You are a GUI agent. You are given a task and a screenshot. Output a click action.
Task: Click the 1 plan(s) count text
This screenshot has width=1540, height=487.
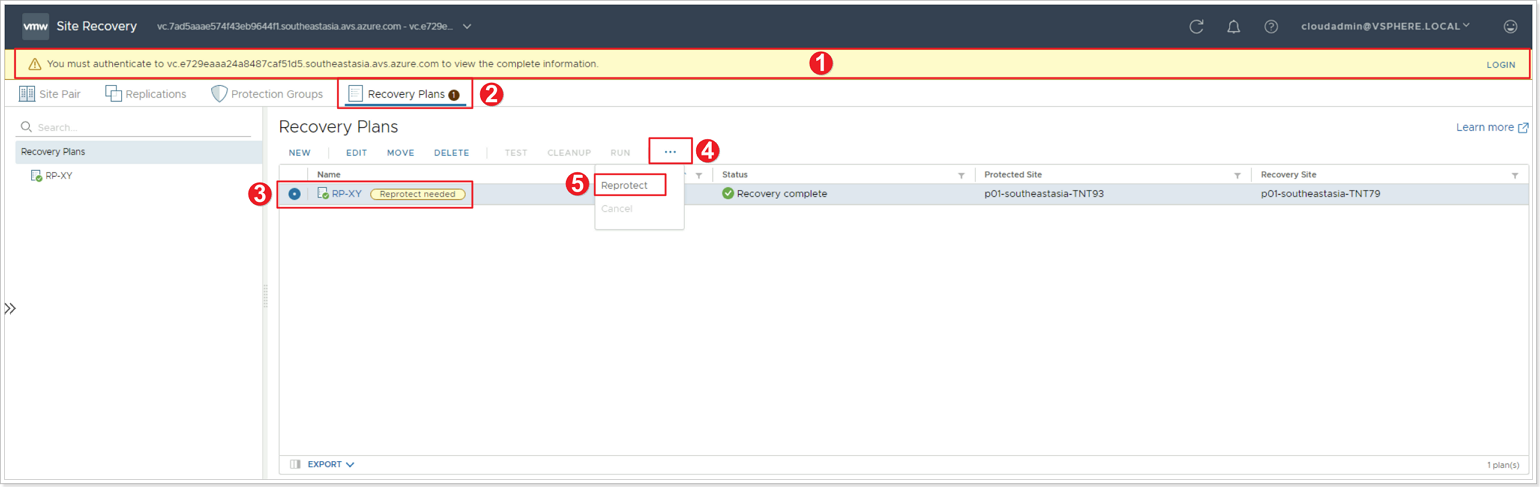[1503, 465]
